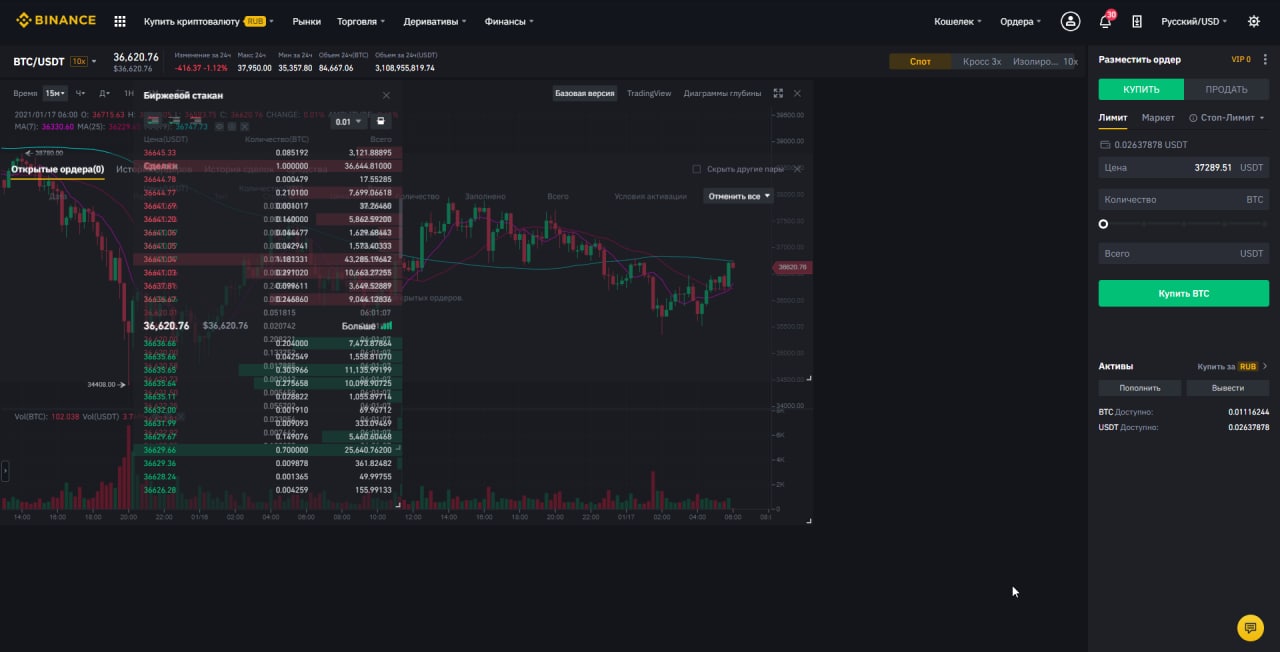Switch to TradingView chart
This screenshot has height=652, width=1280.
click(x=649, y=93)
